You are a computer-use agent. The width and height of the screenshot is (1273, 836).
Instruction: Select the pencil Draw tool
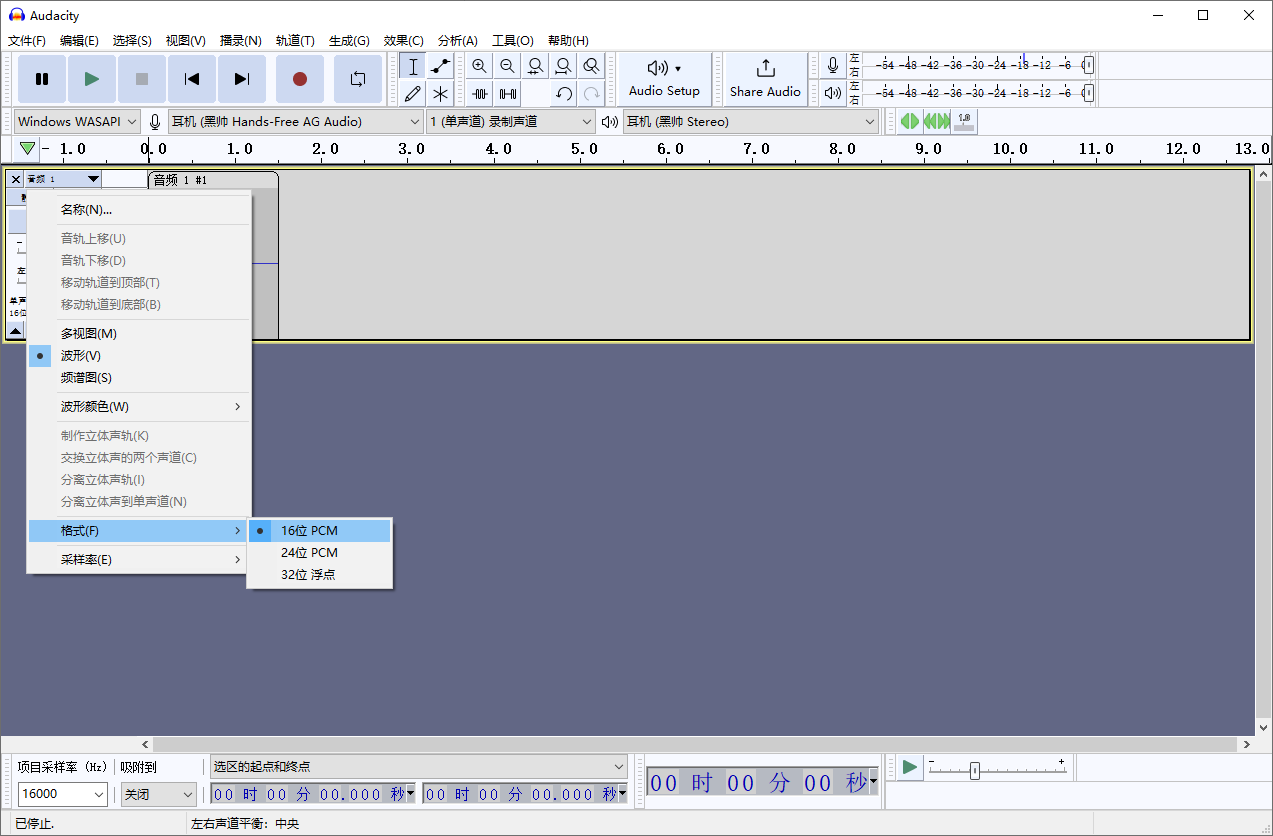(x=413, y=94)
